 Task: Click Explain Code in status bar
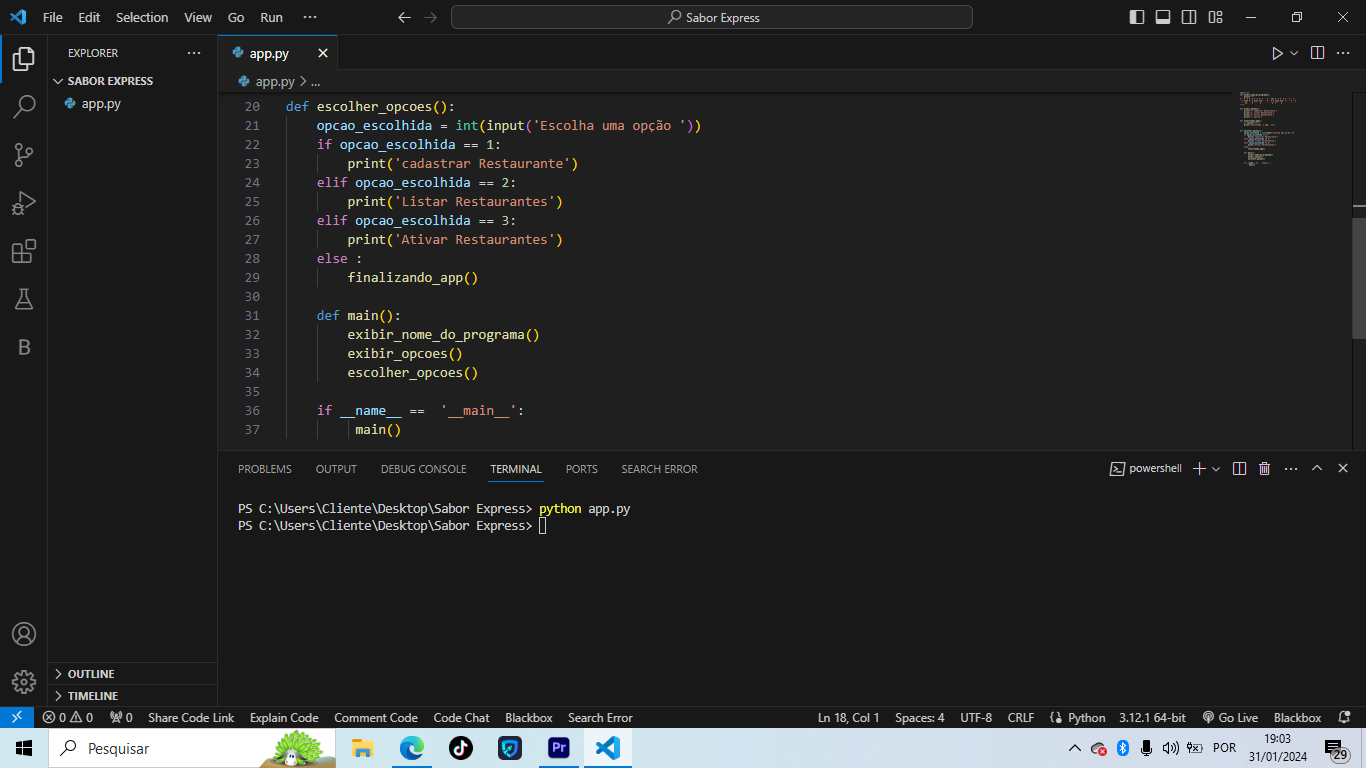pos(284,717)
